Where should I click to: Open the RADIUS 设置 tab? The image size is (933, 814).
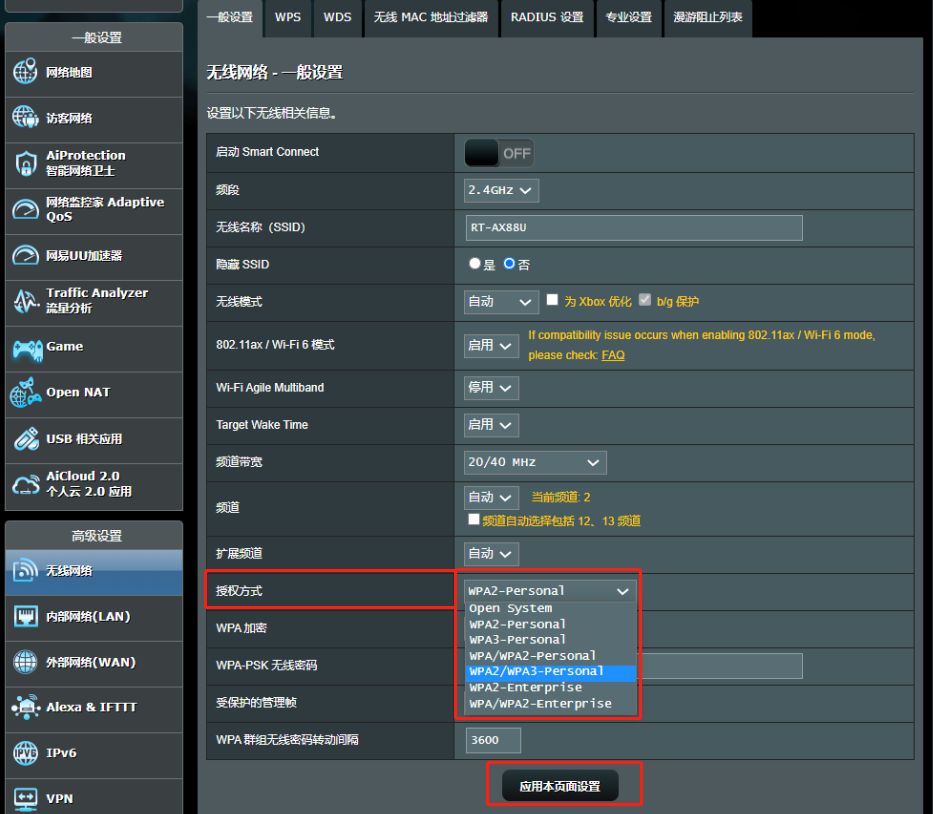tap(547, 17)
